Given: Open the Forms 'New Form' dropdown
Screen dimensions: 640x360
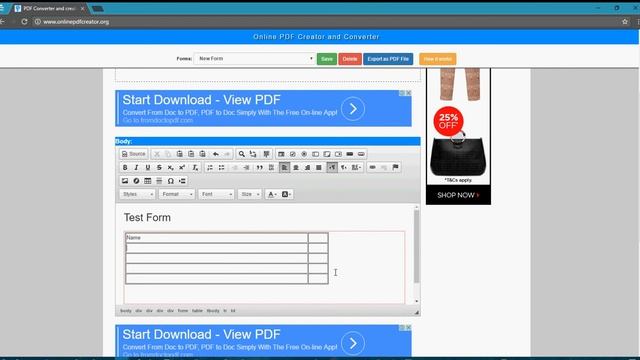Looking at the screenshot, I should [254, 59].
